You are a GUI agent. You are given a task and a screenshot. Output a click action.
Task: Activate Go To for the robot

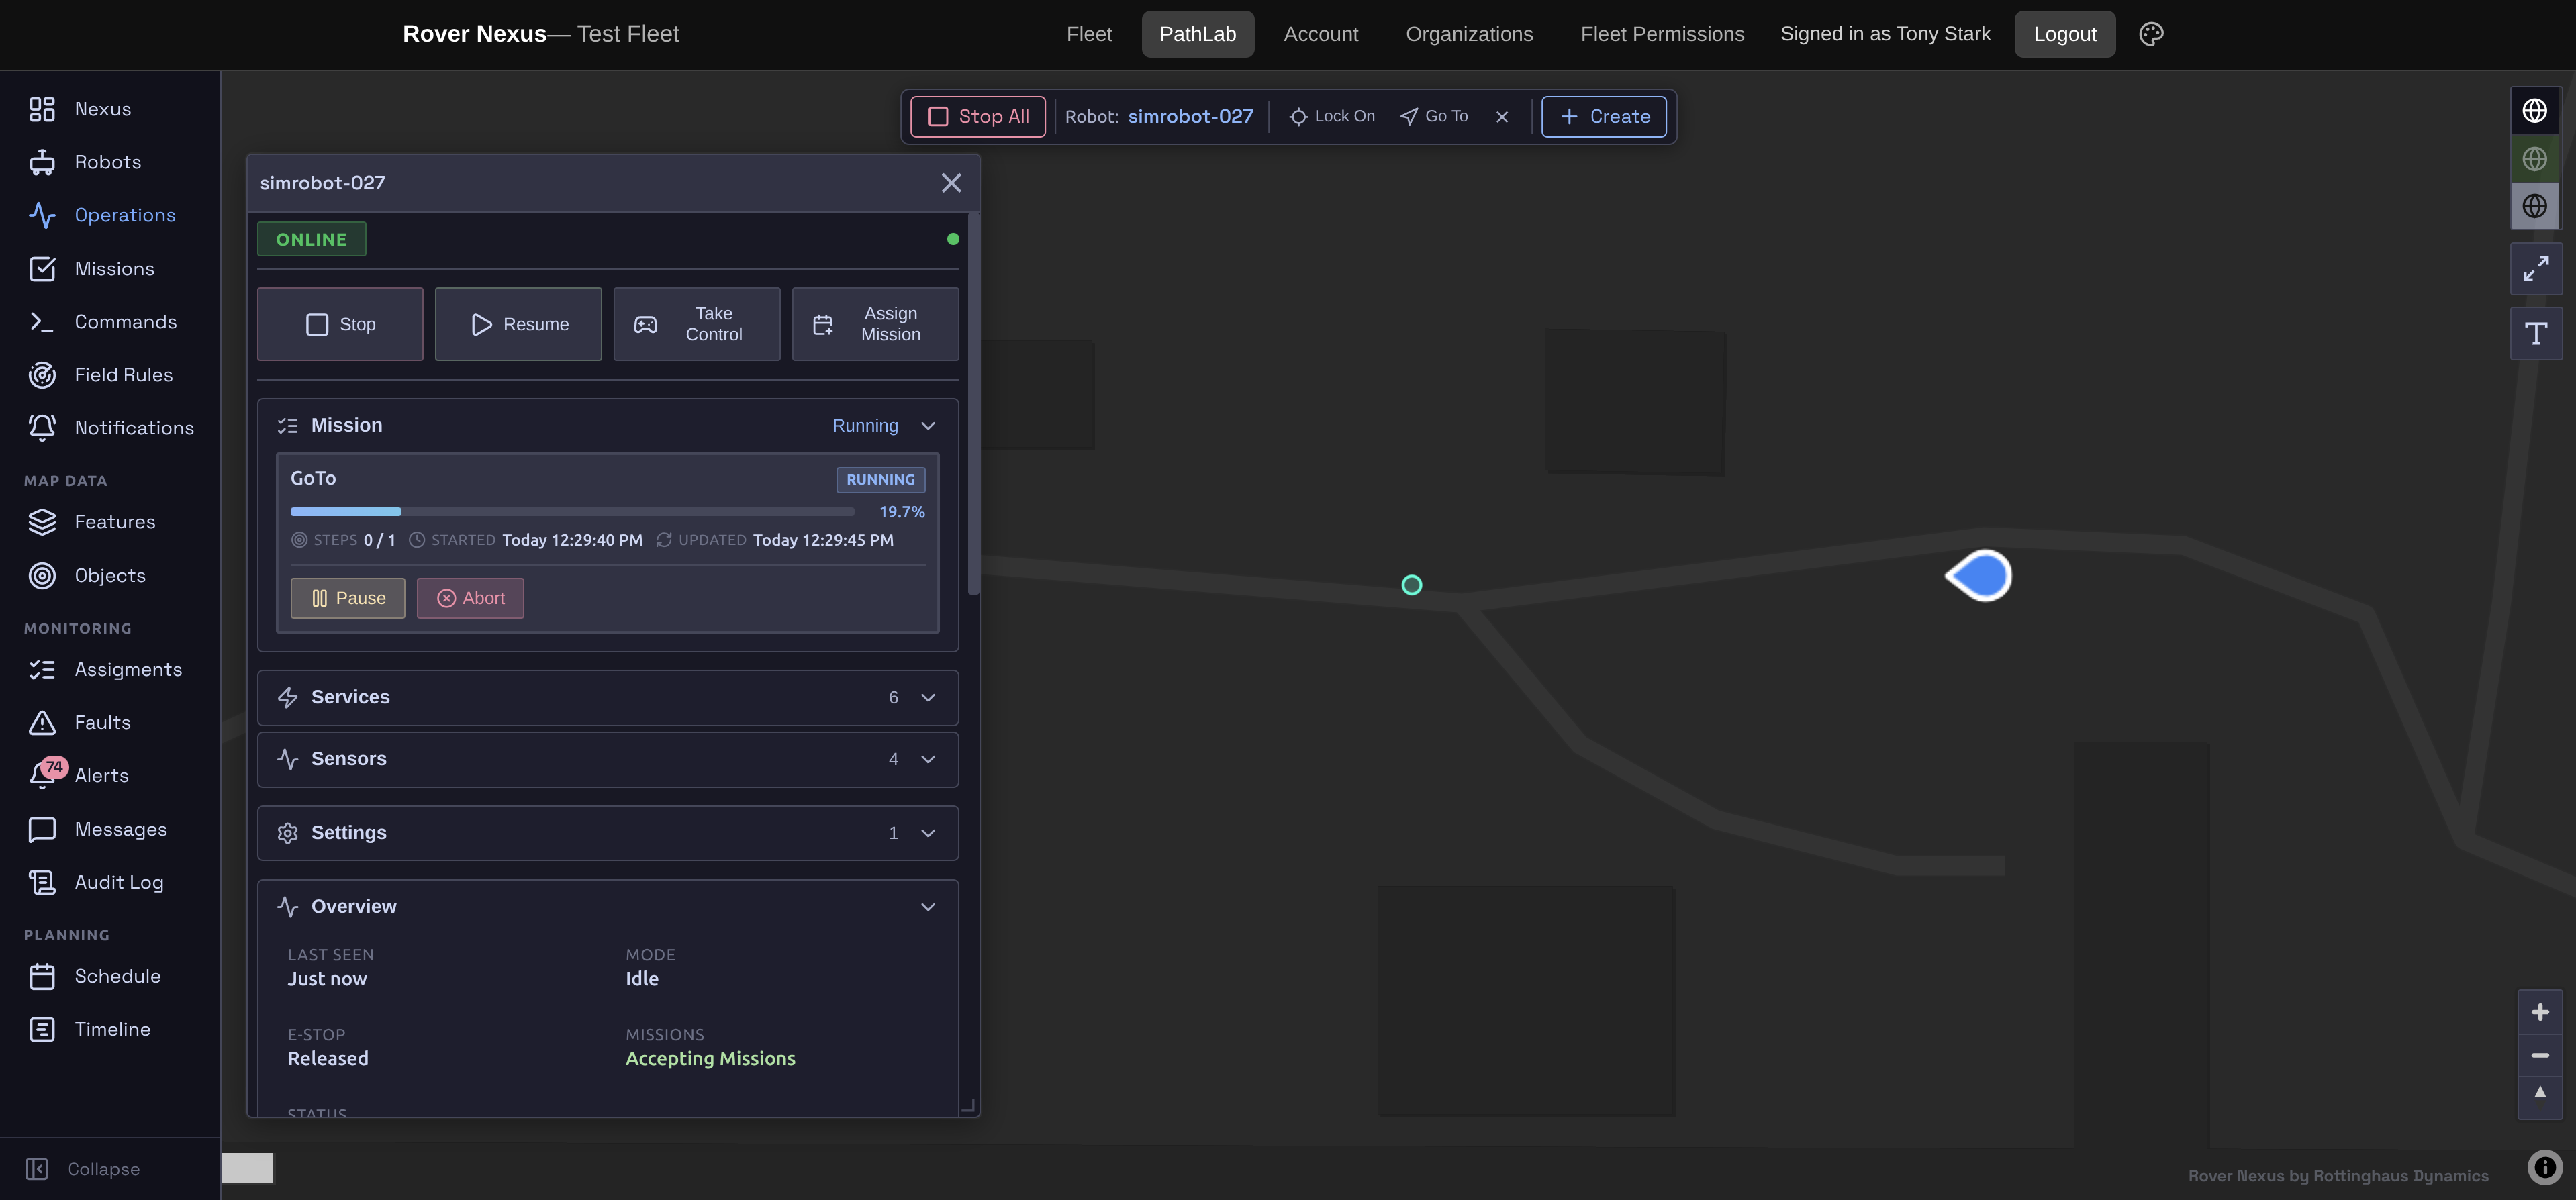coord(1434,117)
